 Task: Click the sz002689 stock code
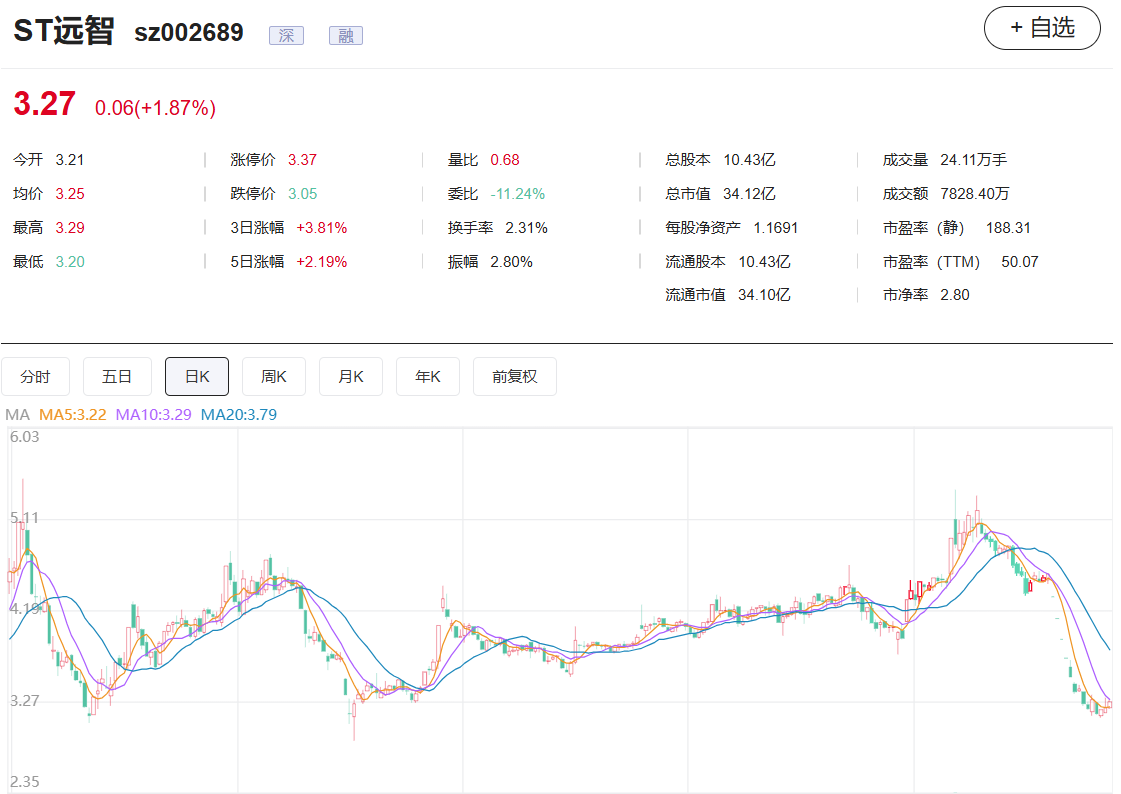coord(189,33)
